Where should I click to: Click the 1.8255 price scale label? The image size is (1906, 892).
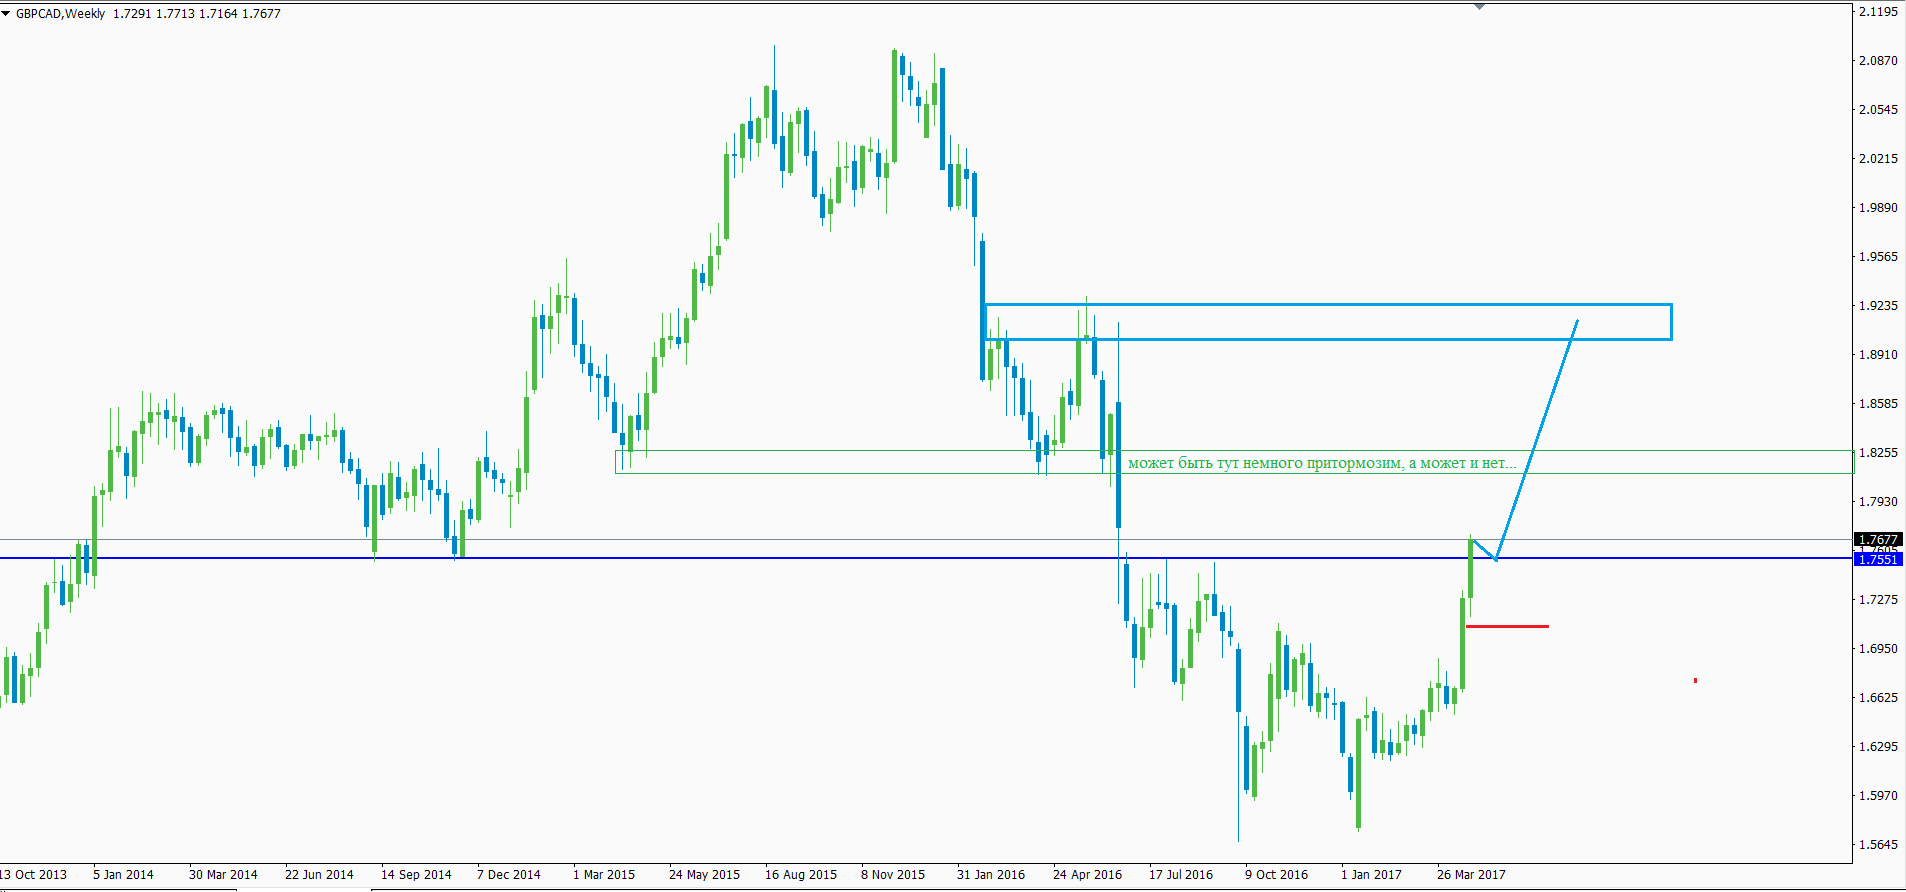pyautogui.click(x=1878, y=453)
